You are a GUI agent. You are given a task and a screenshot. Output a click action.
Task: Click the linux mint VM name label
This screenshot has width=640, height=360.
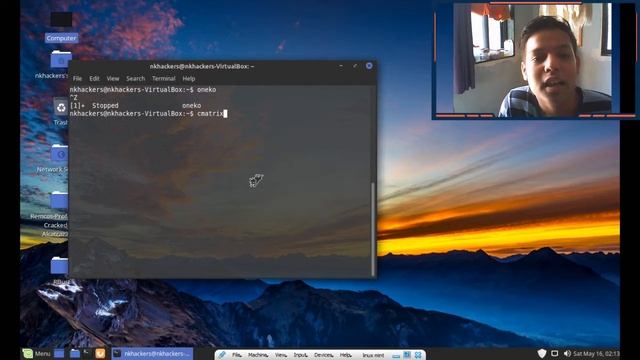pyautogui.click(x=373, y=355)
